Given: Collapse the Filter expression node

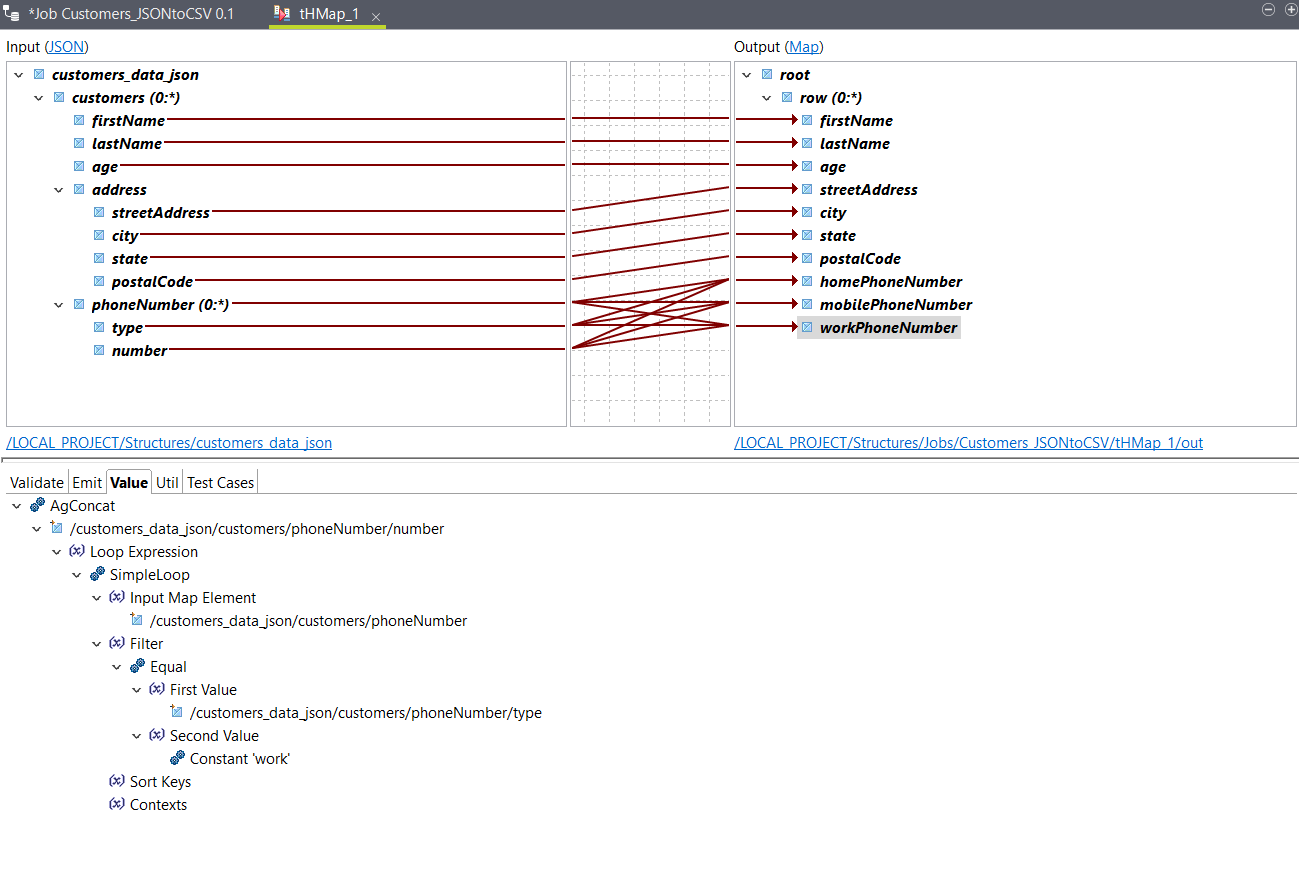Looking at the screenshot, I should click(97, 644).
